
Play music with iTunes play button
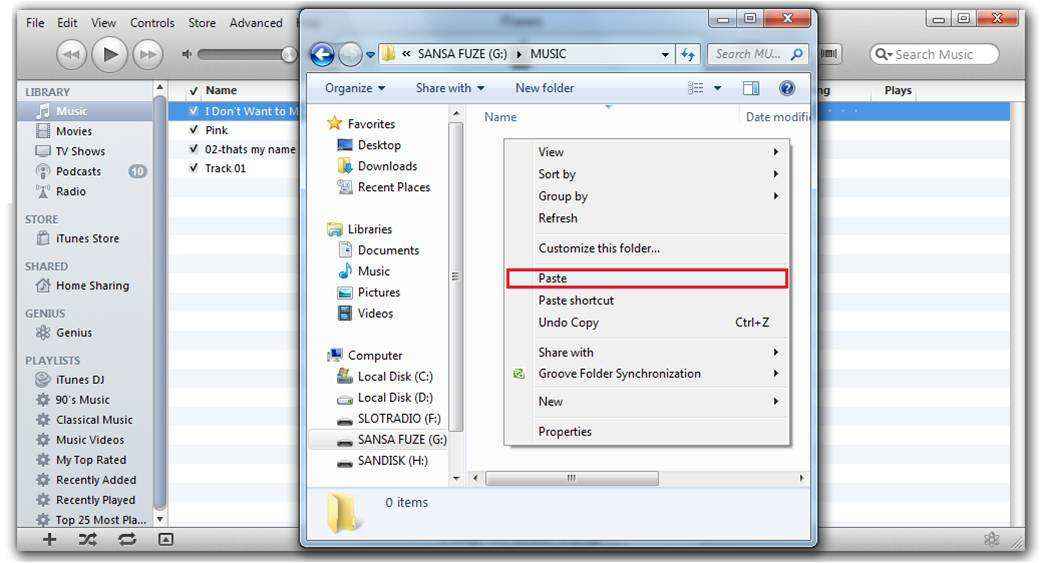coord(109,54)
